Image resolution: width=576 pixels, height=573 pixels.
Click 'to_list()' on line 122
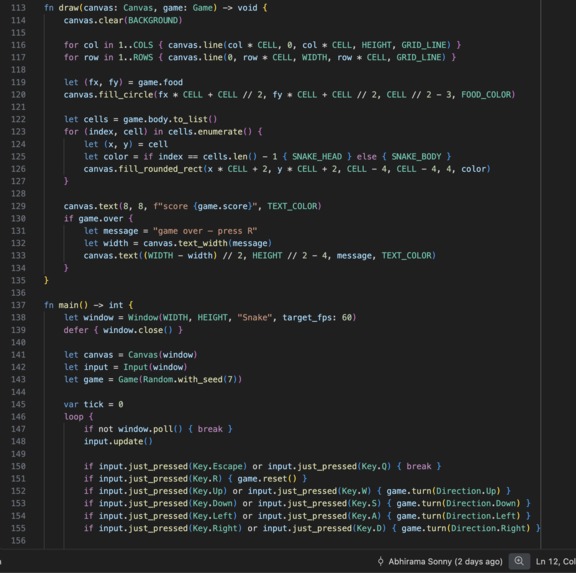pyautogui.click(x=195, y=119)
